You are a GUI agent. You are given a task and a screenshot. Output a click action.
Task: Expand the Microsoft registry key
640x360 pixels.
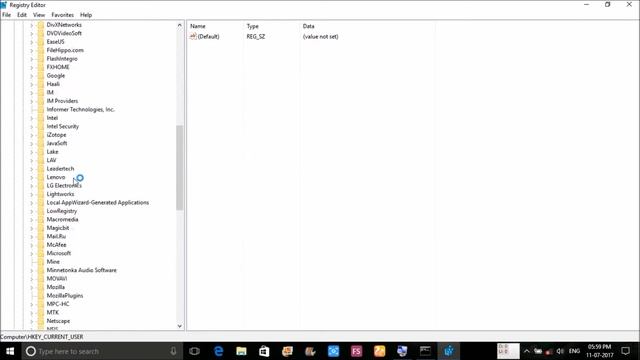click(x=32, y=253)
